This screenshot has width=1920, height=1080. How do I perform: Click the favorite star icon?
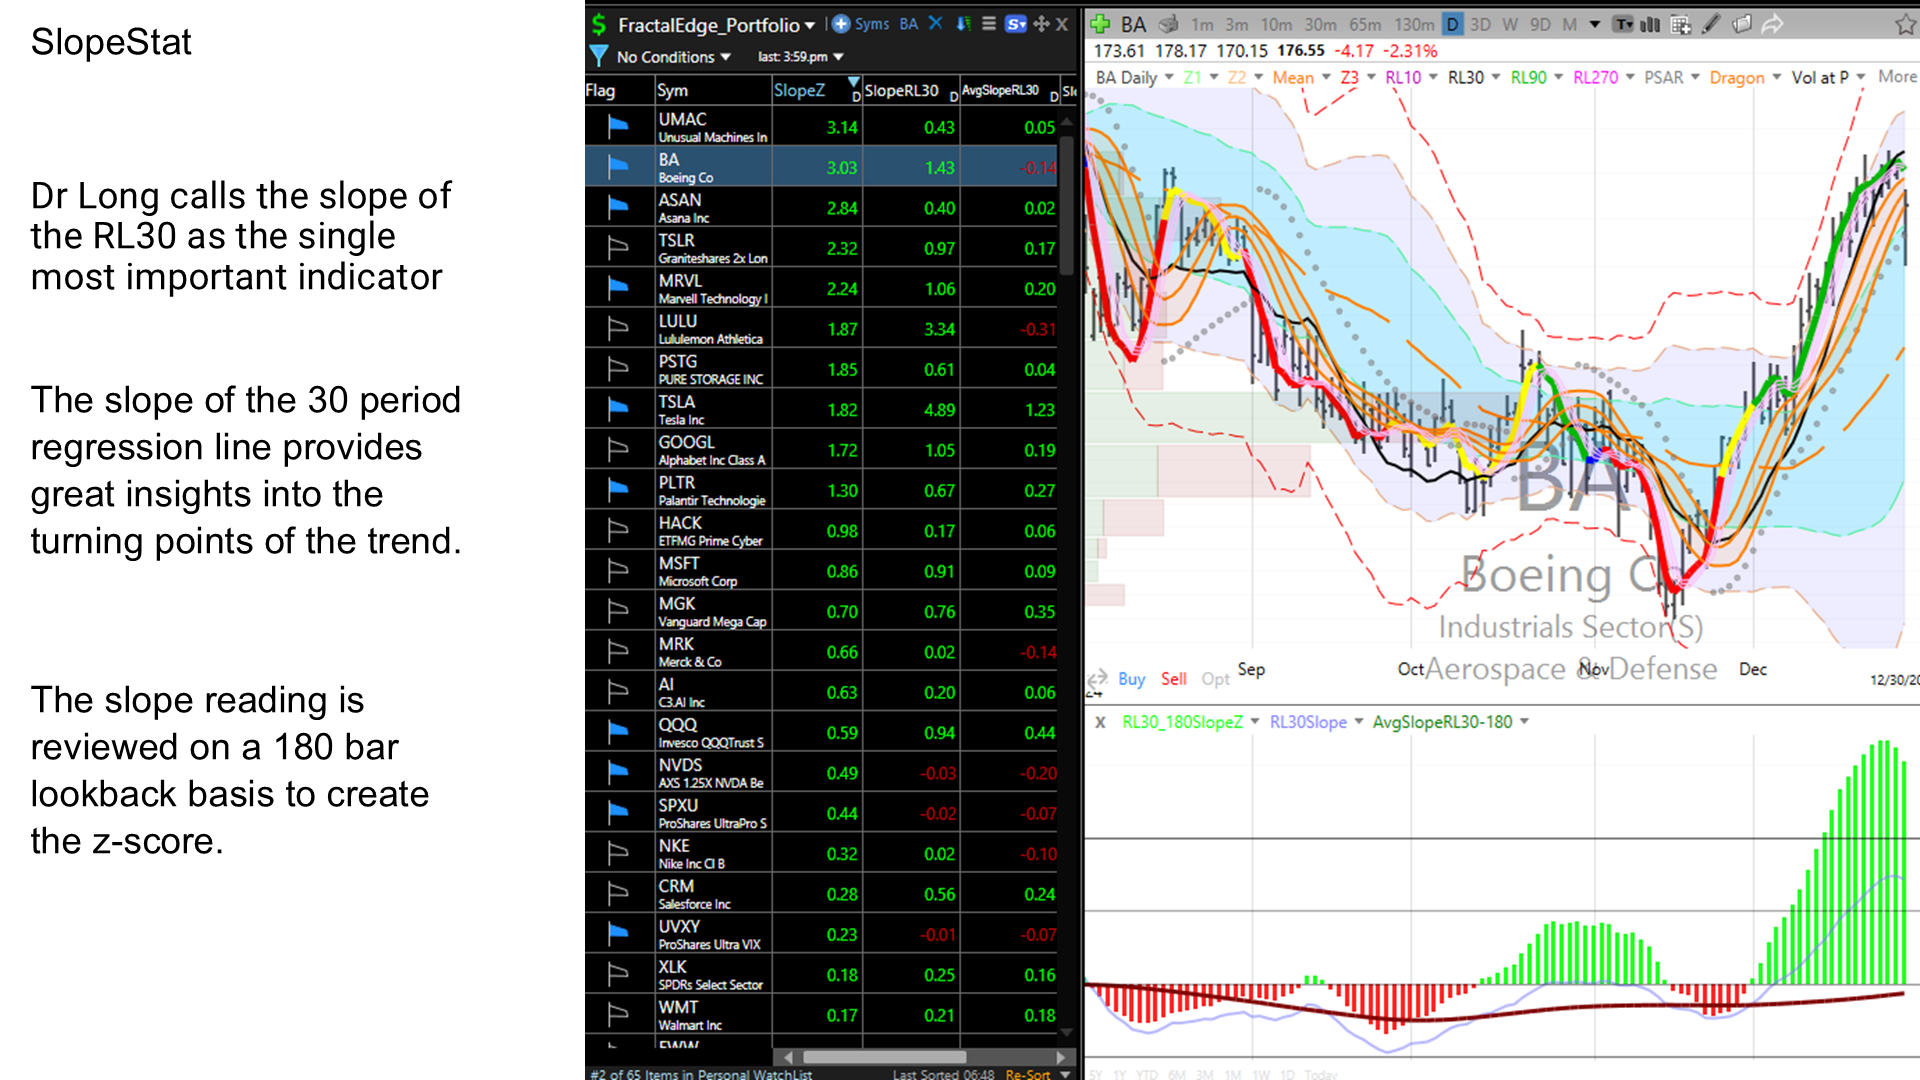1905,25
